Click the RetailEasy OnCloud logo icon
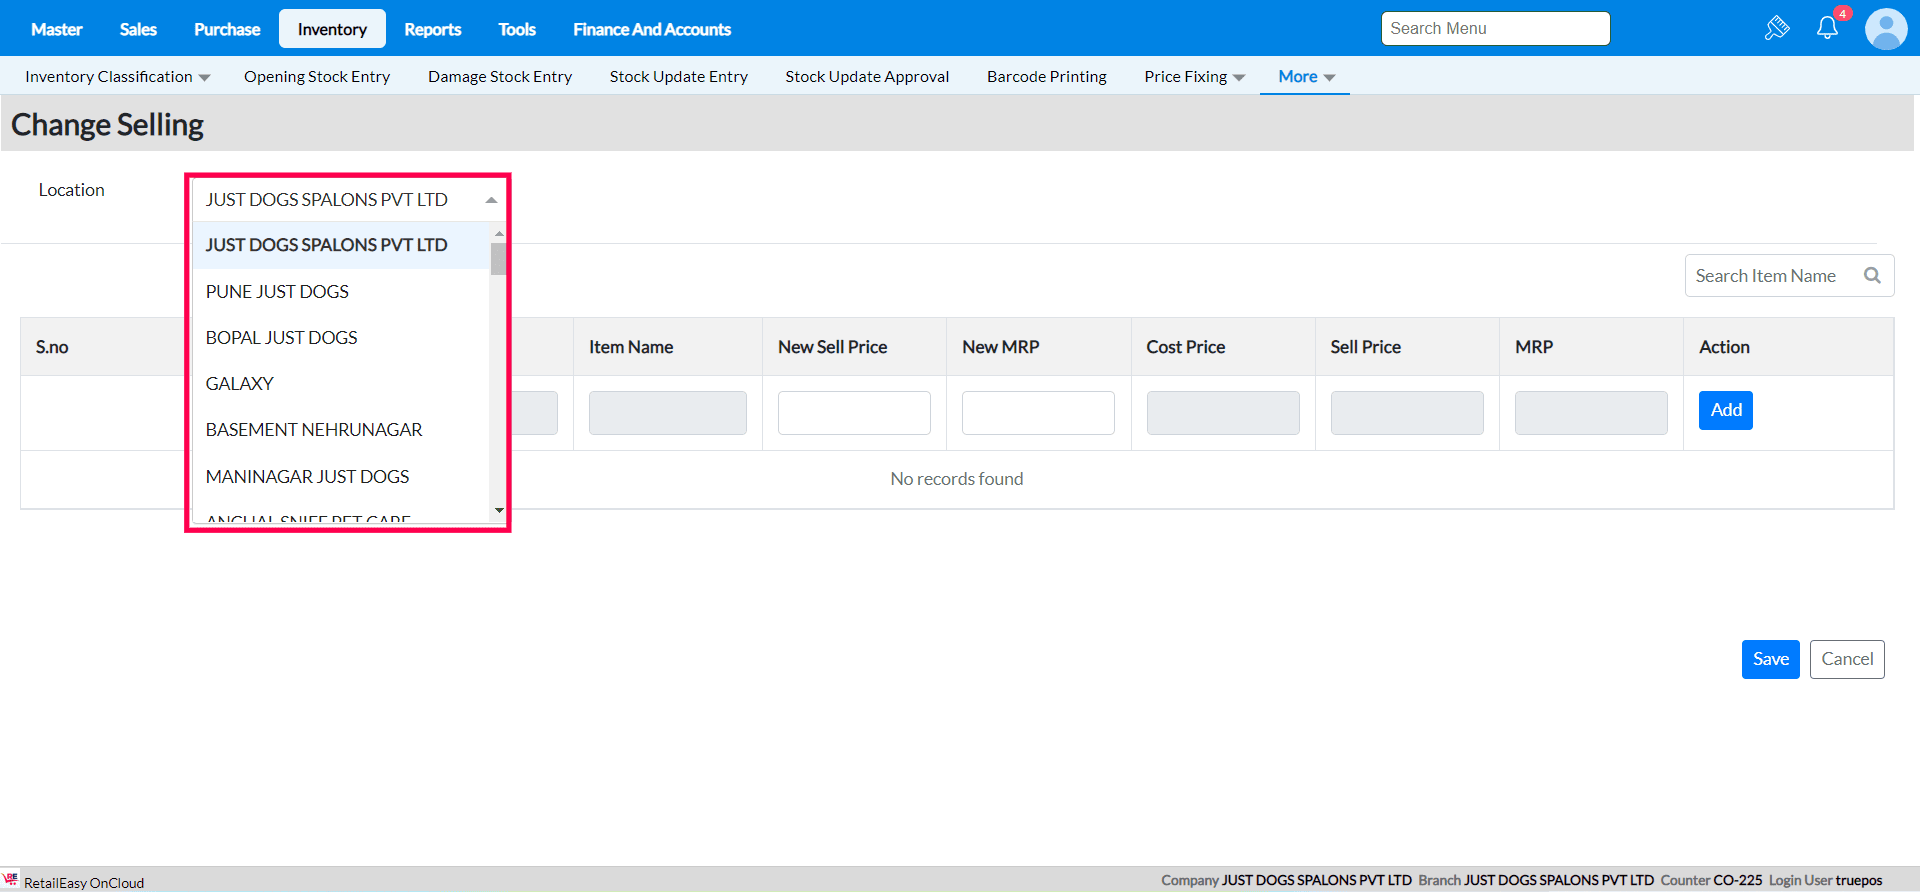This screenshot has height=892, width=1920. [x=11, y=879]
